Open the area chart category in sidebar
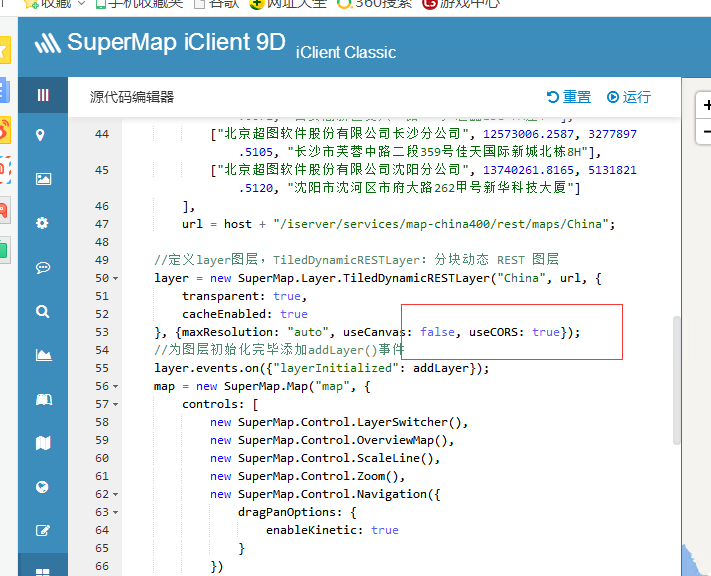This screenshot has height=576, width=711. point(44,355)
